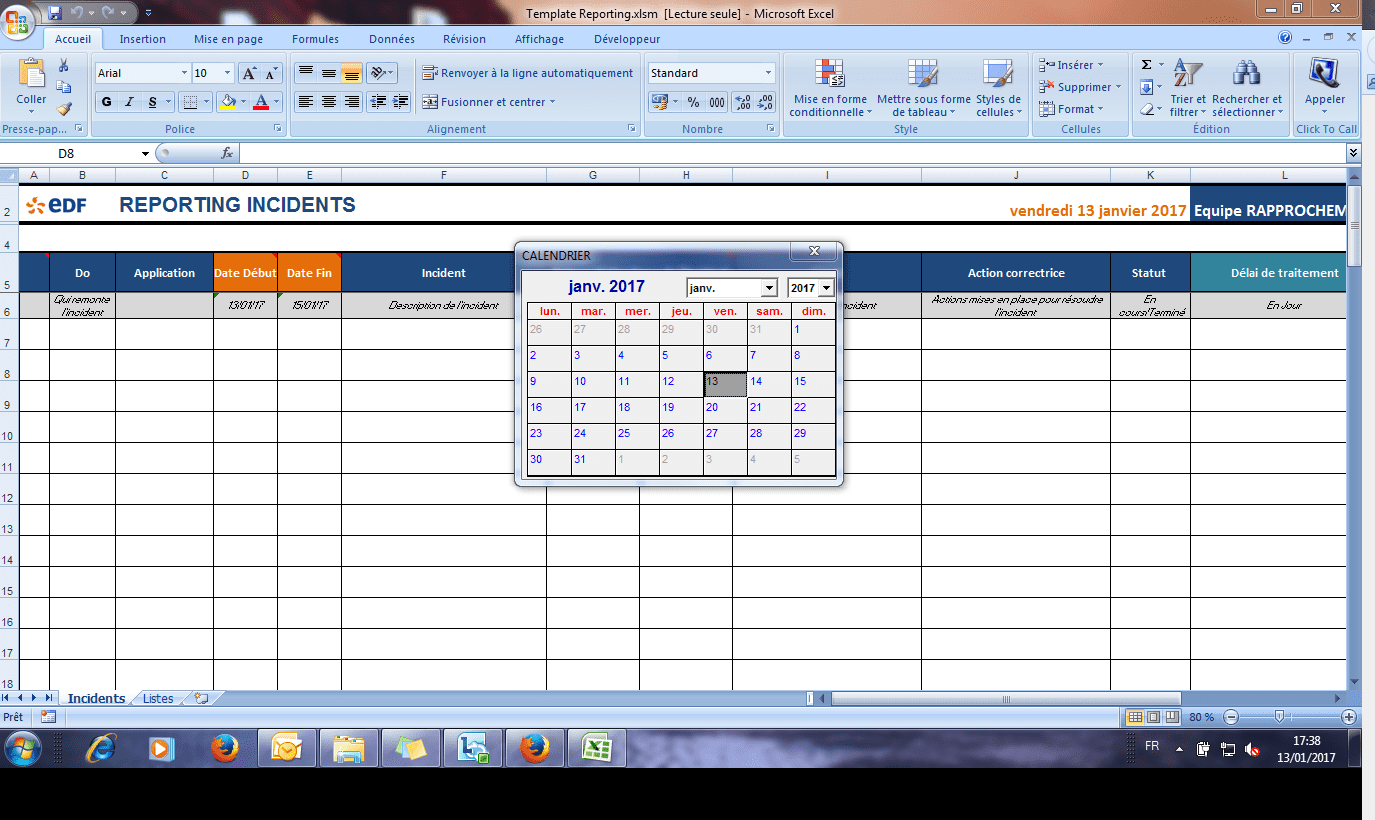Screen dimensions: 1375x820
Task: Undo the last action
Action: tap(76, 13)
